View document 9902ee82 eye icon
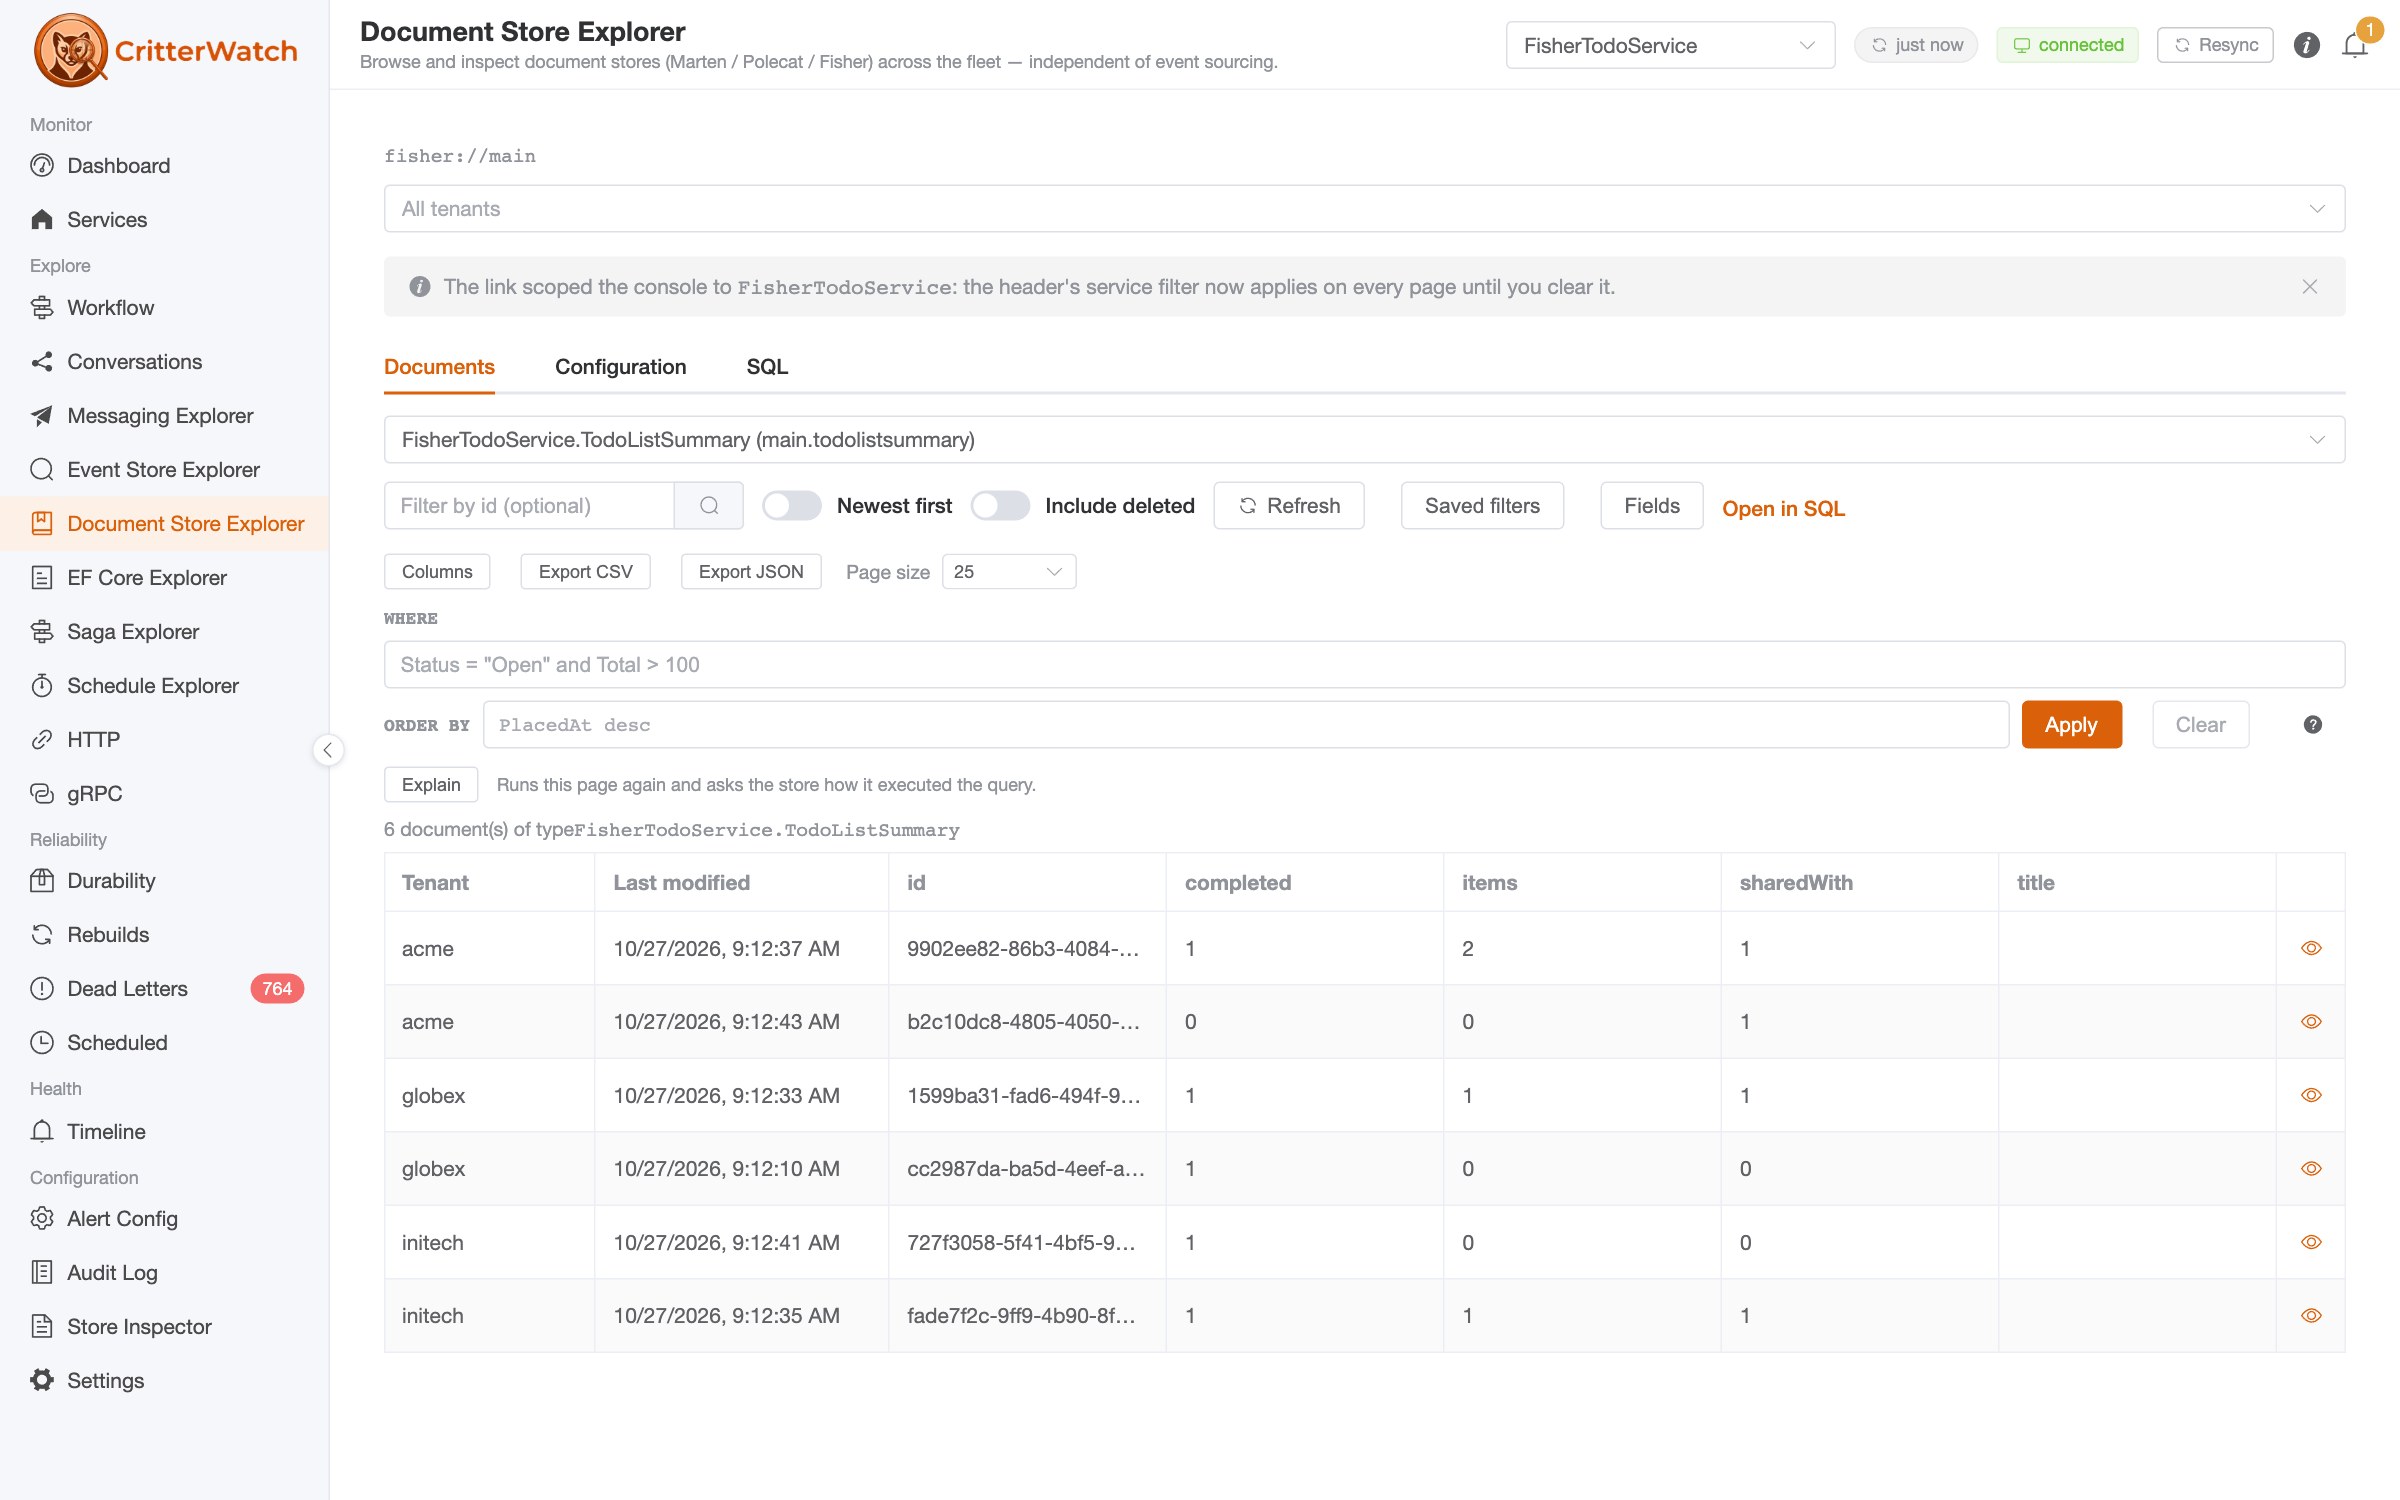Screen dimensions: 2400x1500 click(x=2310, y=948)
